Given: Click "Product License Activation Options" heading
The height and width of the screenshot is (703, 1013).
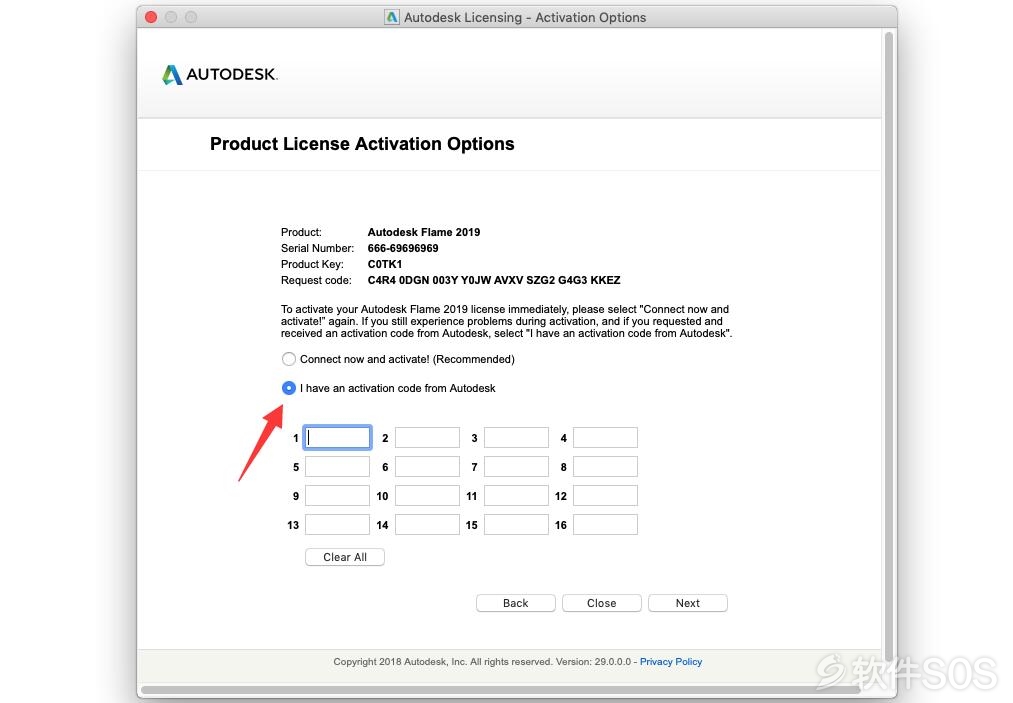Looking at the screenshot, I should [362, 143].
